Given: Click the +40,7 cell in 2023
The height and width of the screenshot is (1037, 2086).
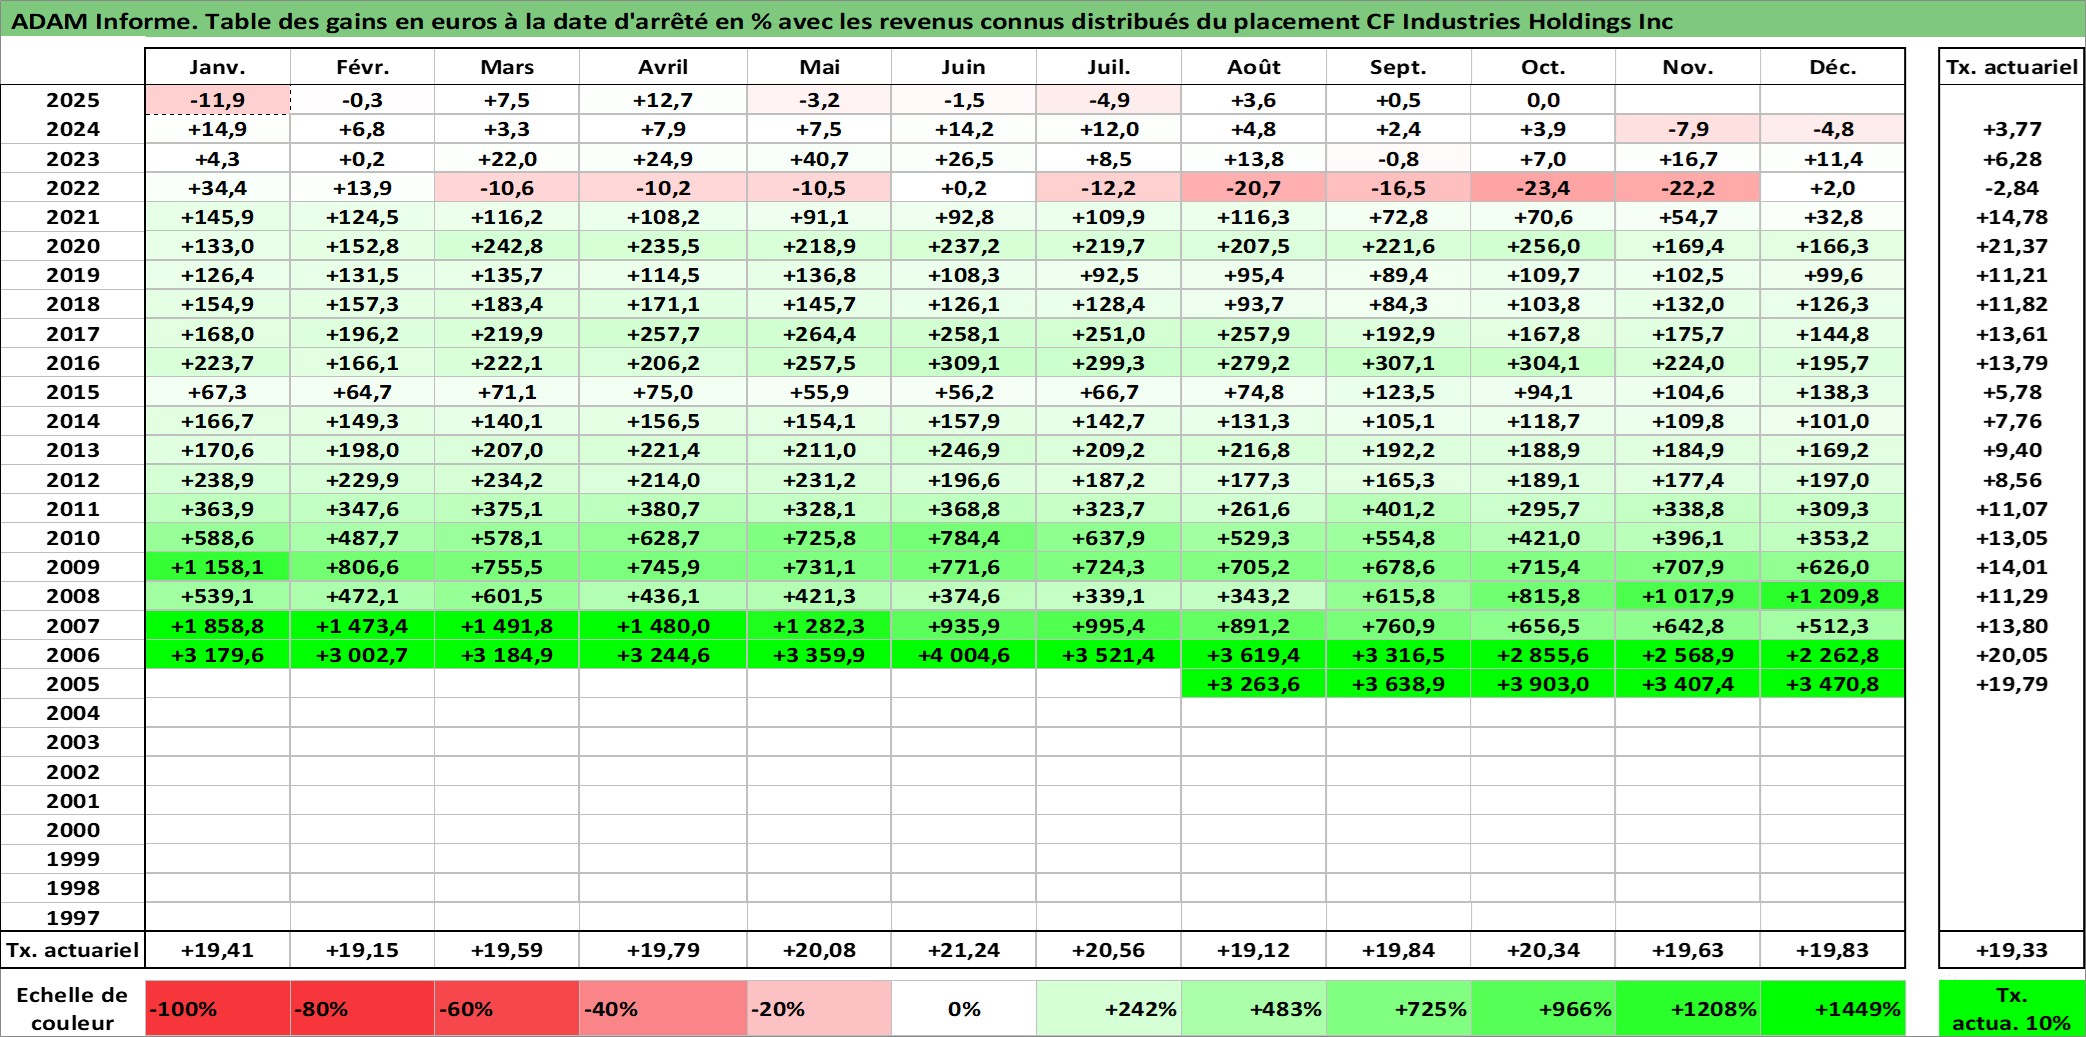Looking at the screenshot, I should tap(819, 159).
